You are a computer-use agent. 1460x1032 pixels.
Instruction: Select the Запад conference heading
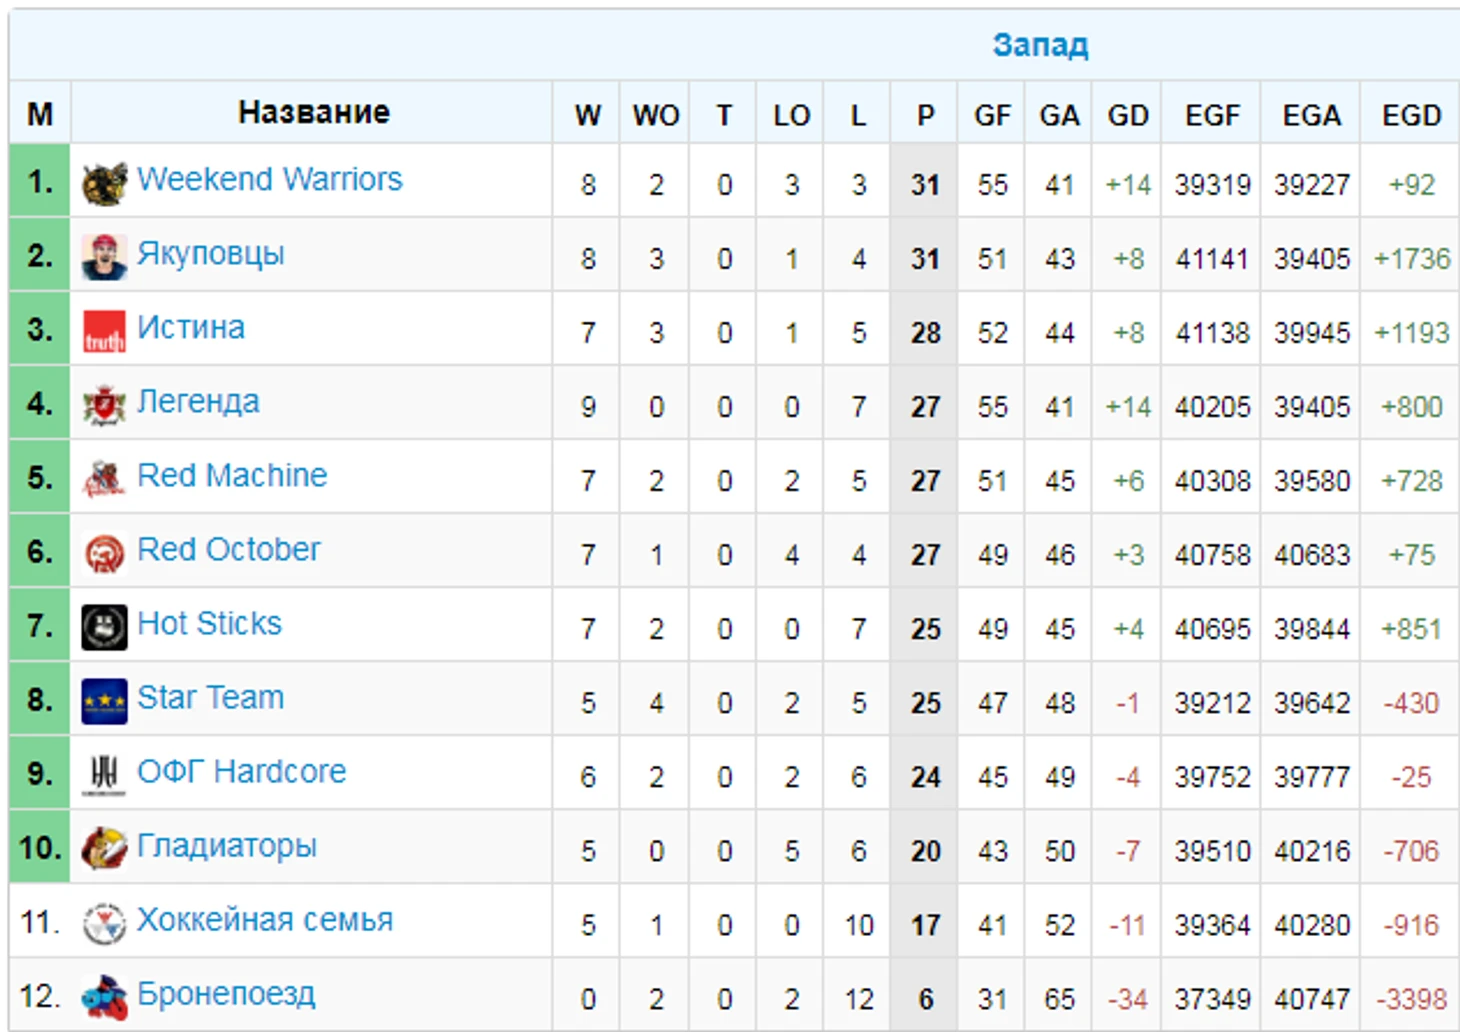1040,45
